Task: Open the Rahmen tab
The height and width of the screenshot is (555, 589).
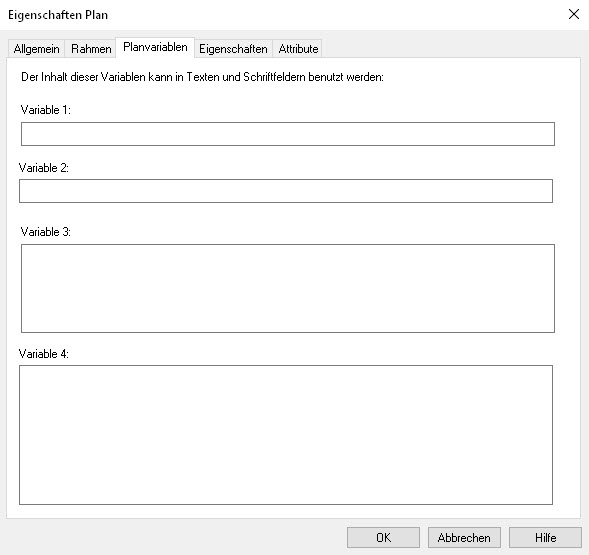Action: 91,49
